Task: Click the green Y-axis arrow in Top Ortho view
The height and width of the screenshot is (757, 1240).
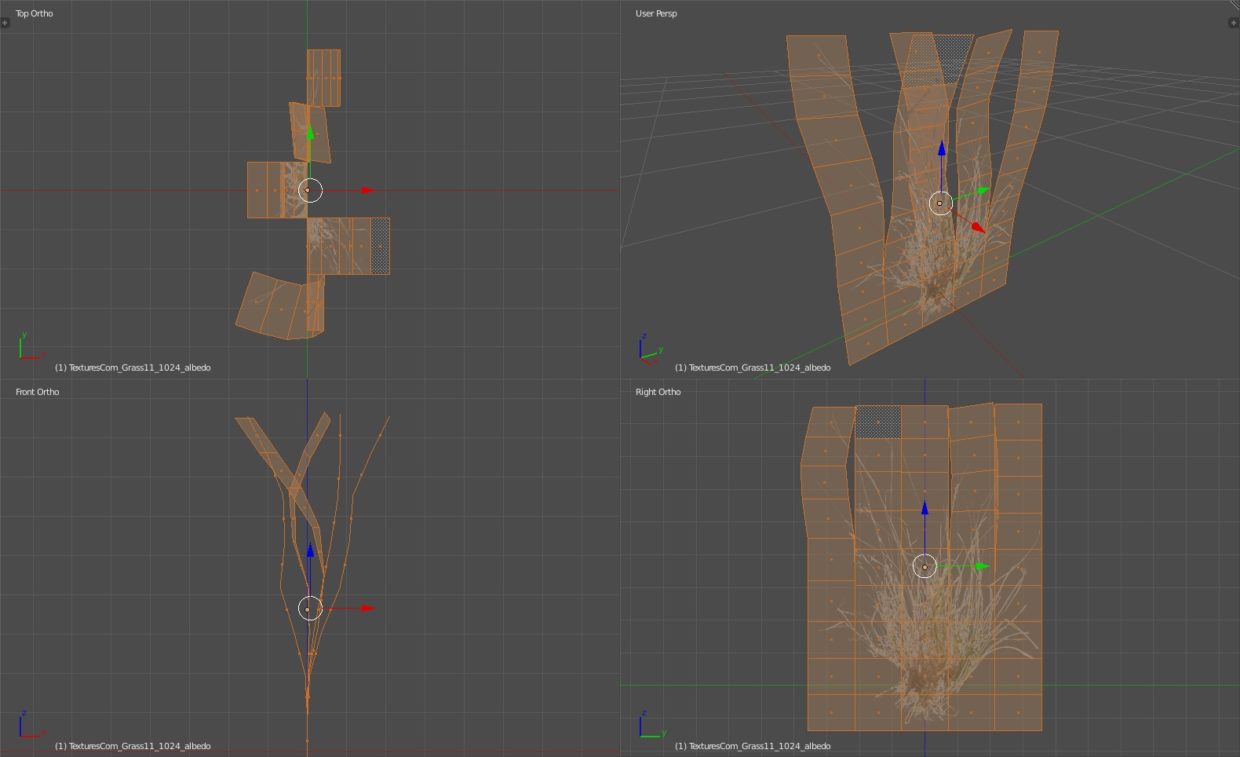Action: (x=310, y=135)
